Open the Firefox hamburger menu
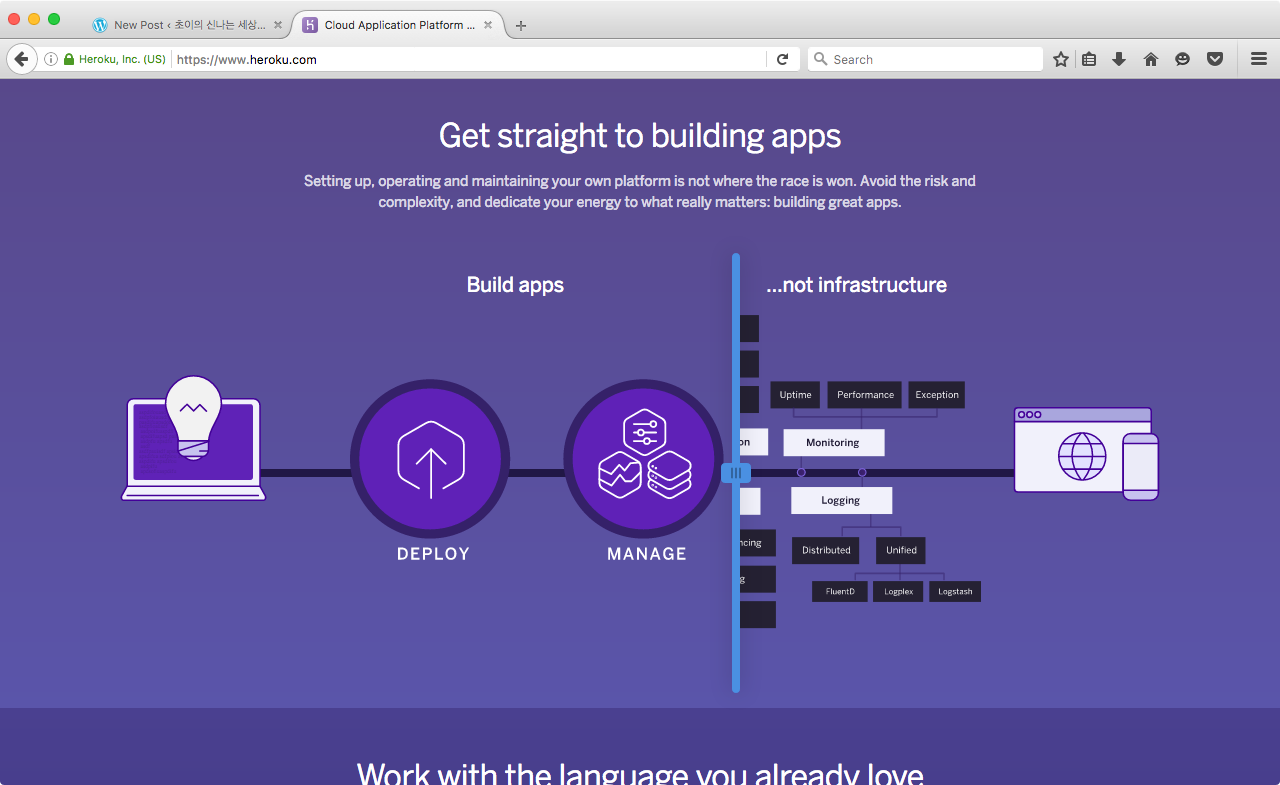Screen dimensions: 1280x785 pos(1259,59)
